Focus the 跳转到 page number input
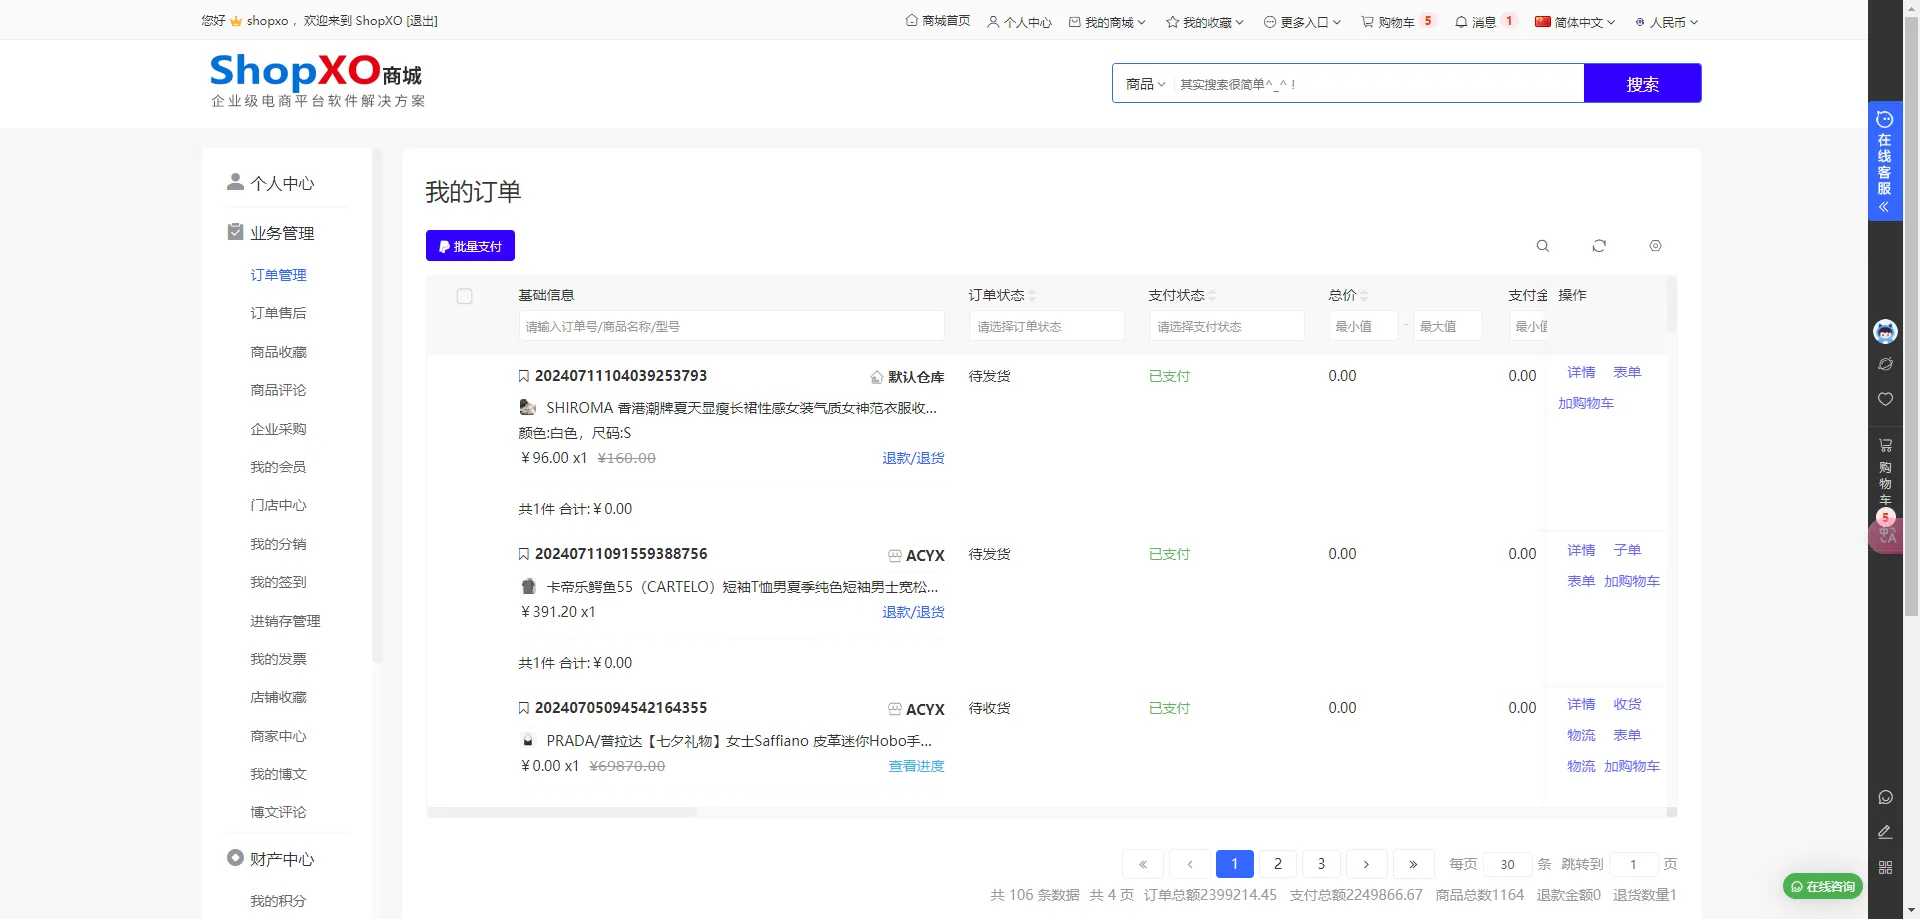 [x=1633, y=864]
